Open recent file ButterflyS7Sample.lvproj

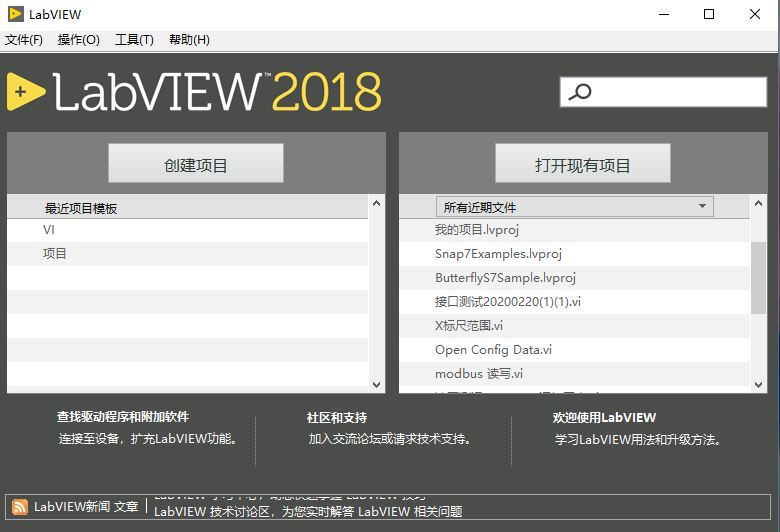575,278
